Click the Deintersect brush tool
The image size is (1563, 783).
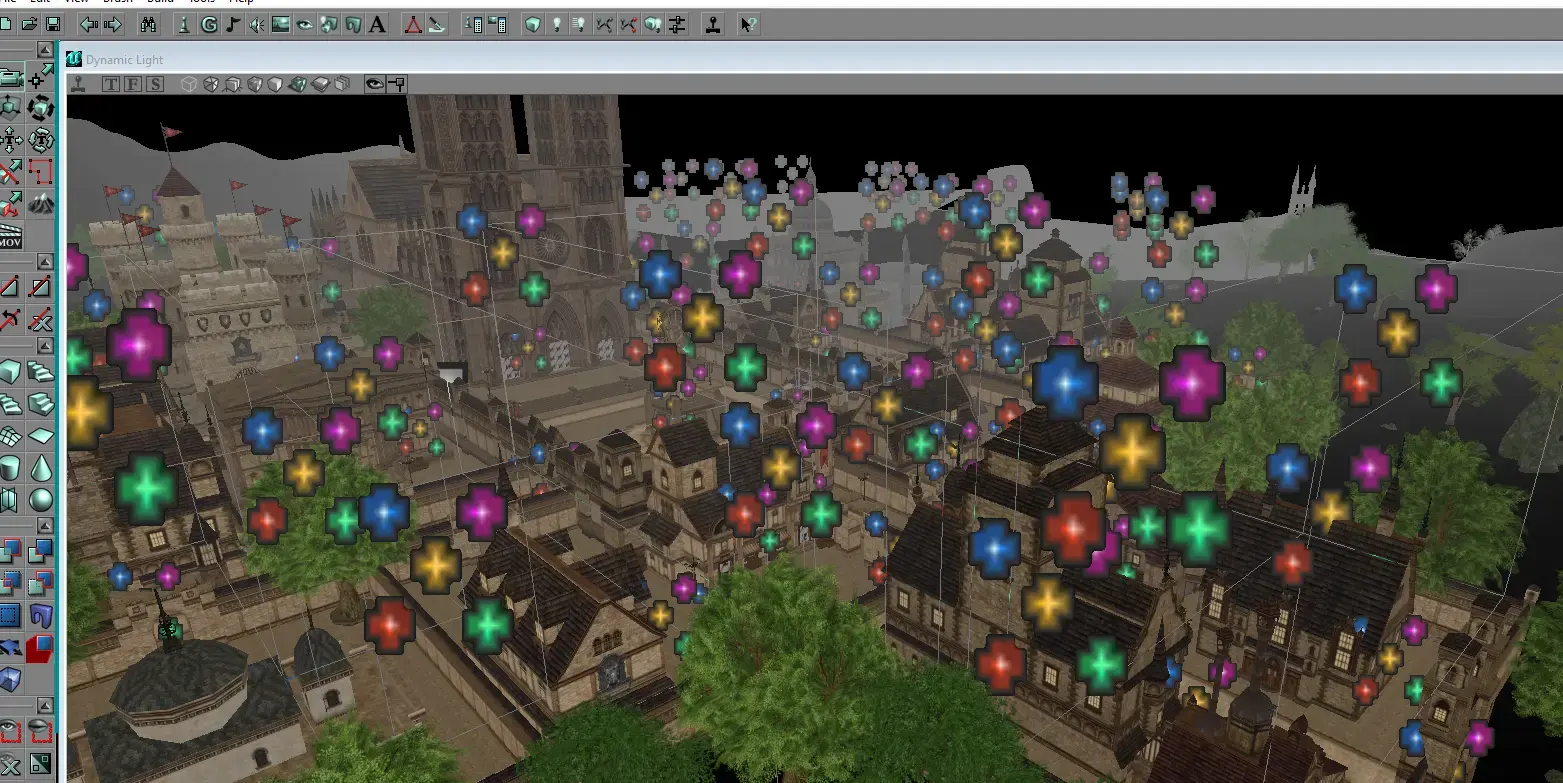pos(41,582)
